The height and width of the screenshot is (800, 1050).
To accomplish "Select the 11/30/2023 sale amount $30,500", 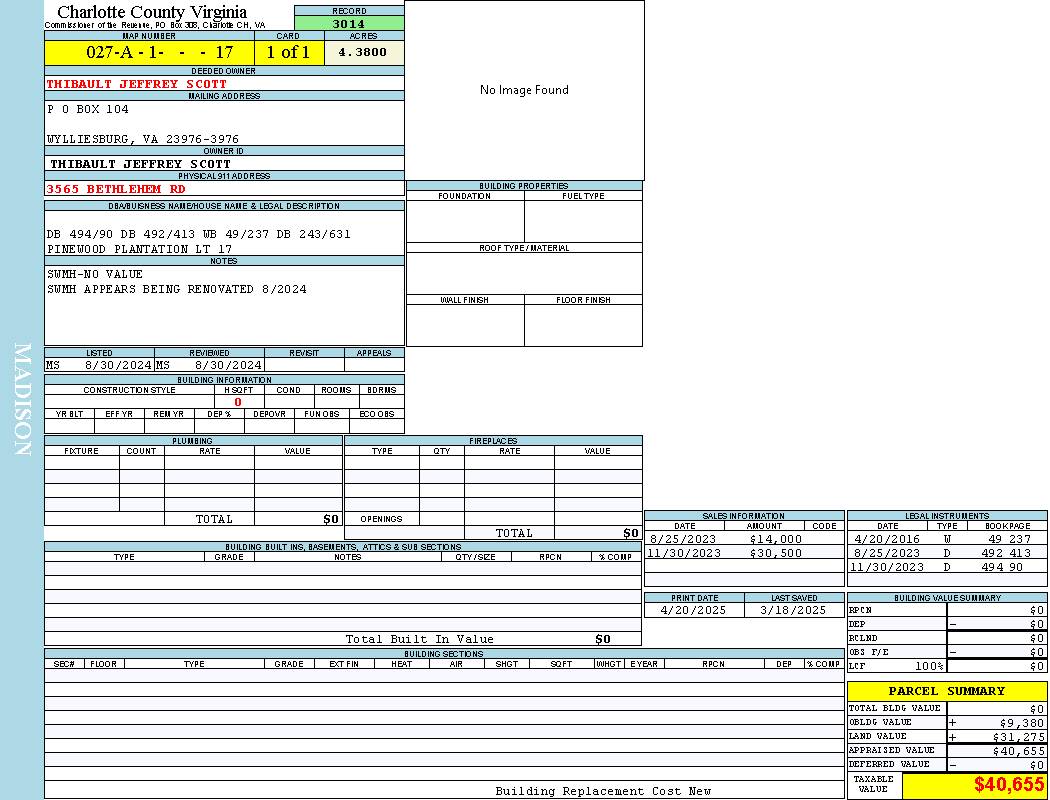I will pyautogui.click(x=775, y=553).
